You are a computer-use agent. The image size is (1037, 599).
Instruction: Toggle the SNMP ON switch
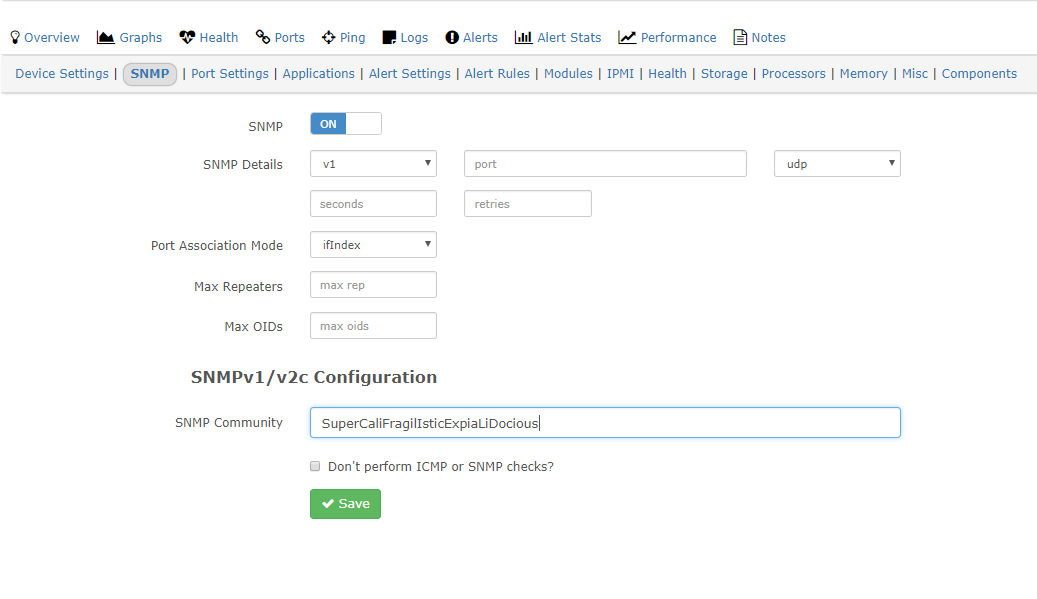tap(346, 124)
